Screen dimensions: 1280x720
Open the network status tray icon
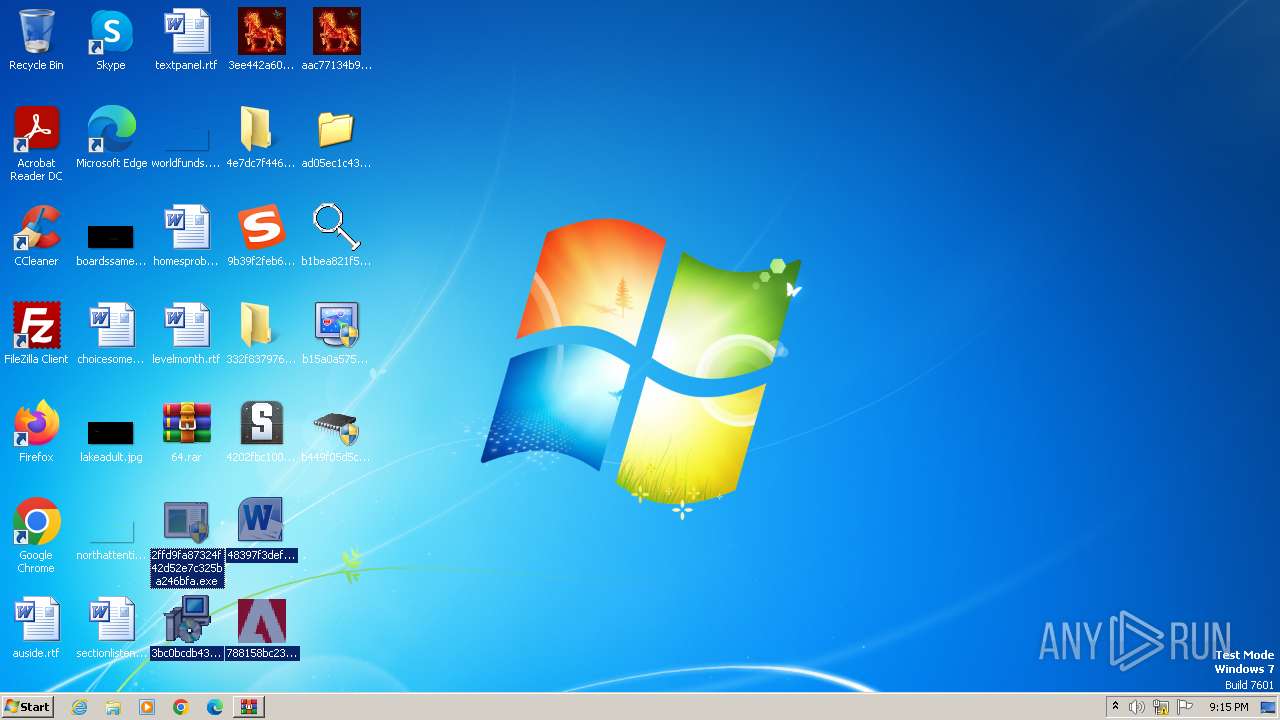(1161, 707)
